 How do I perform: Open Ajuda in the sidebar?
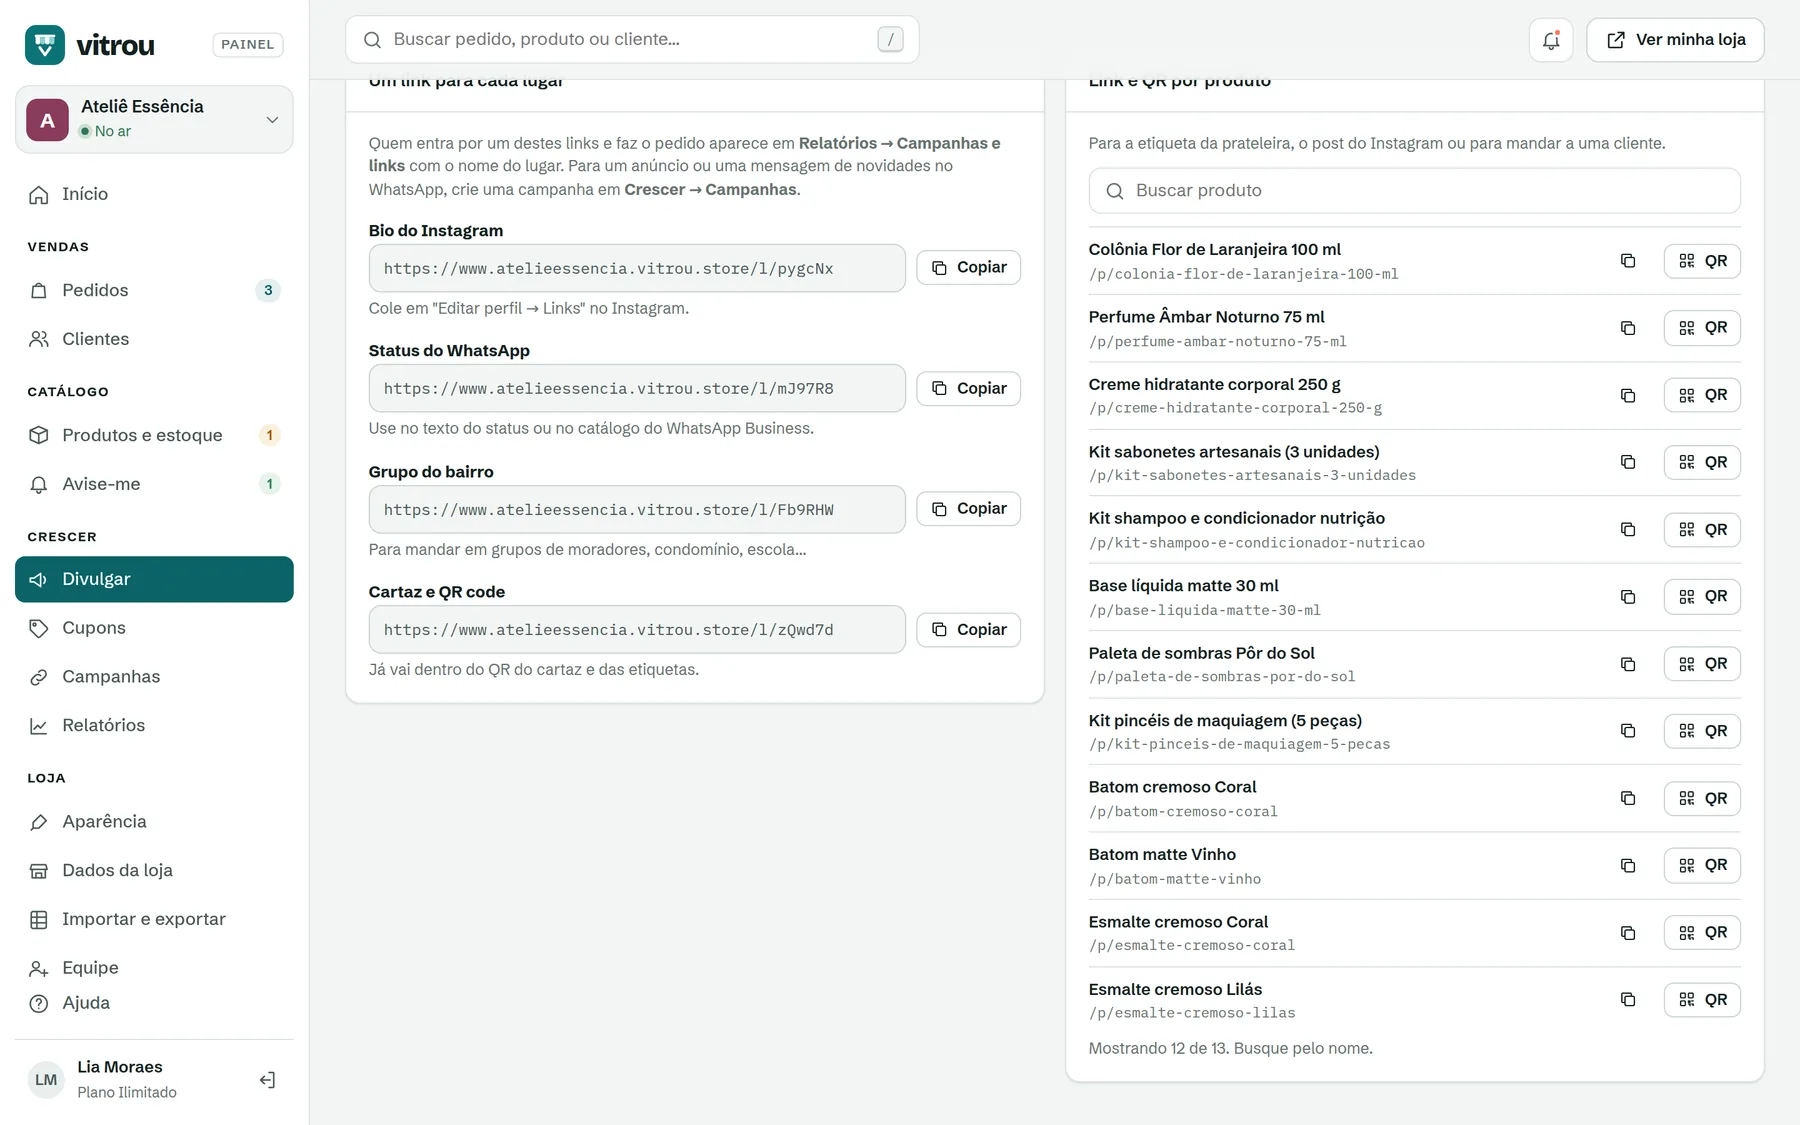[x=154, y=1003]
